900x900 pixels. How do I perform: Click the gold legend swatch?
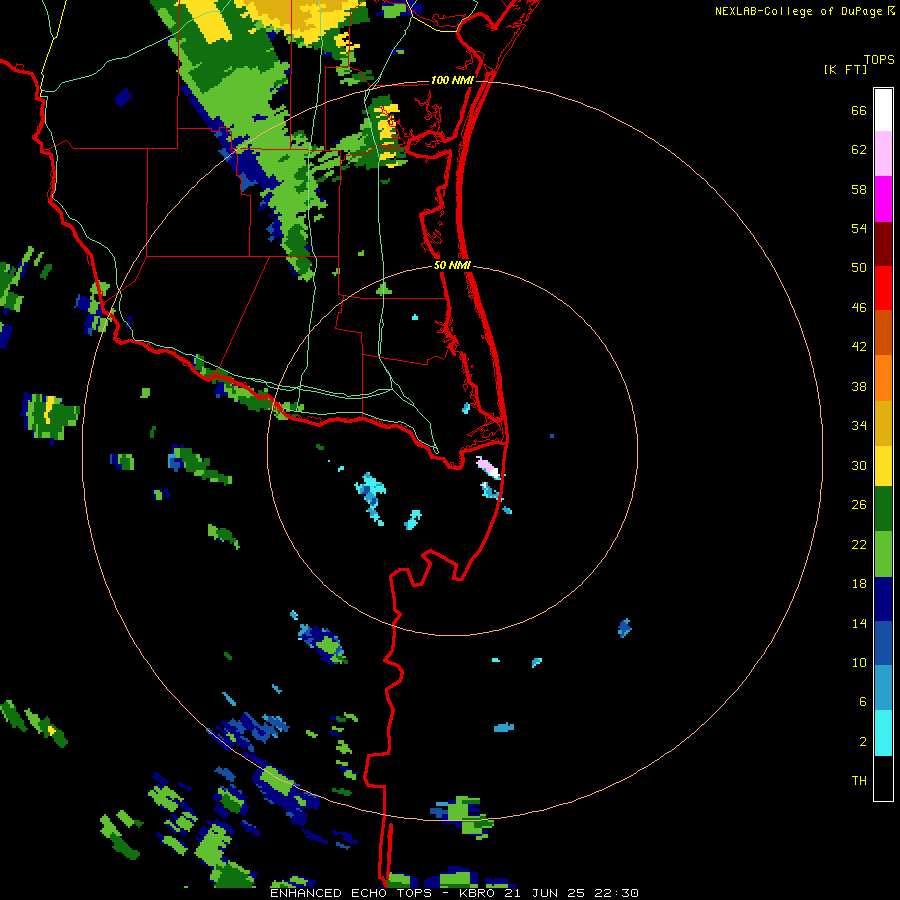tap(883, 423)
